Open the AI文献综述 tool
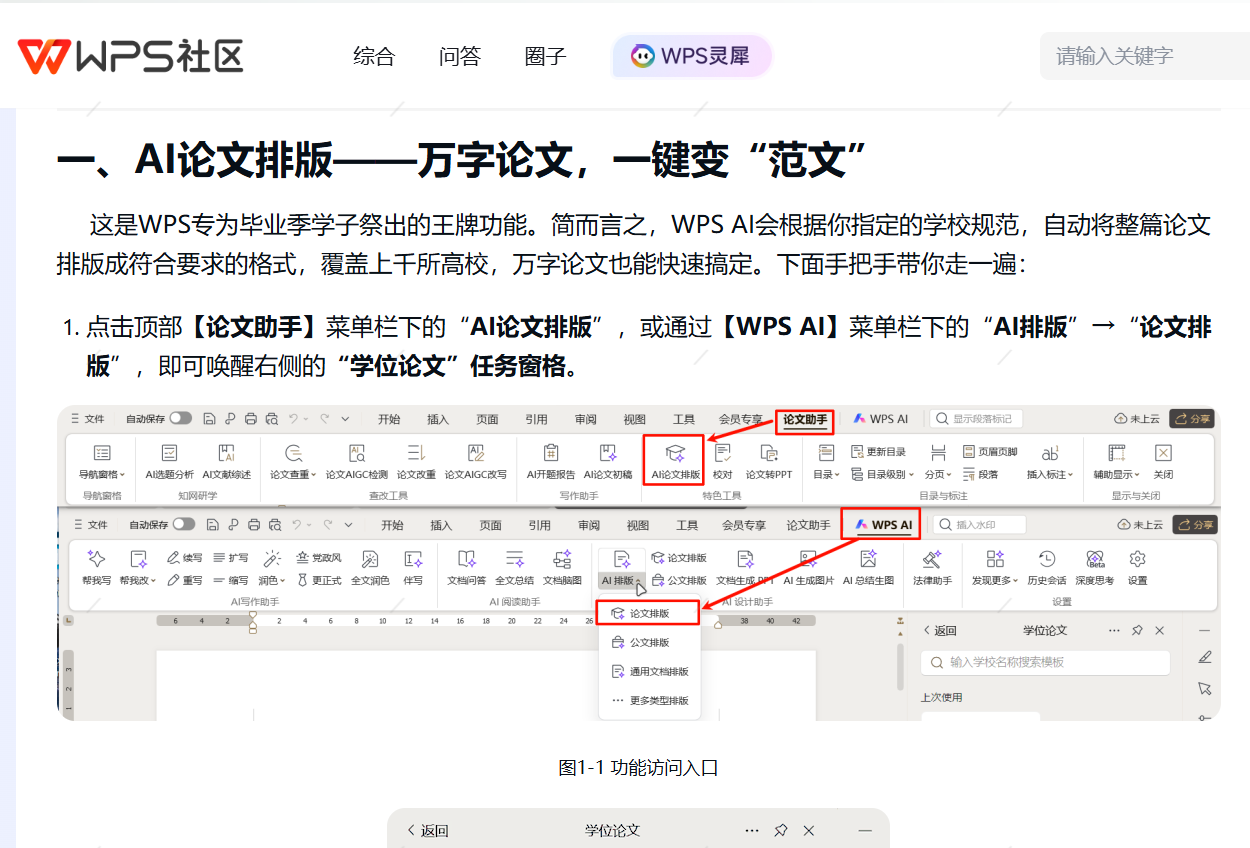This screenshot has width=1250, height=848. tap(226, 462)
